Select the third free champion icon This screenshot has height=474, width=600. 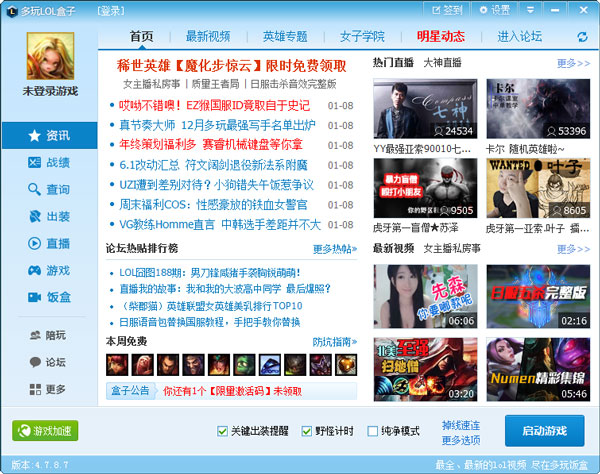point(168,365)
